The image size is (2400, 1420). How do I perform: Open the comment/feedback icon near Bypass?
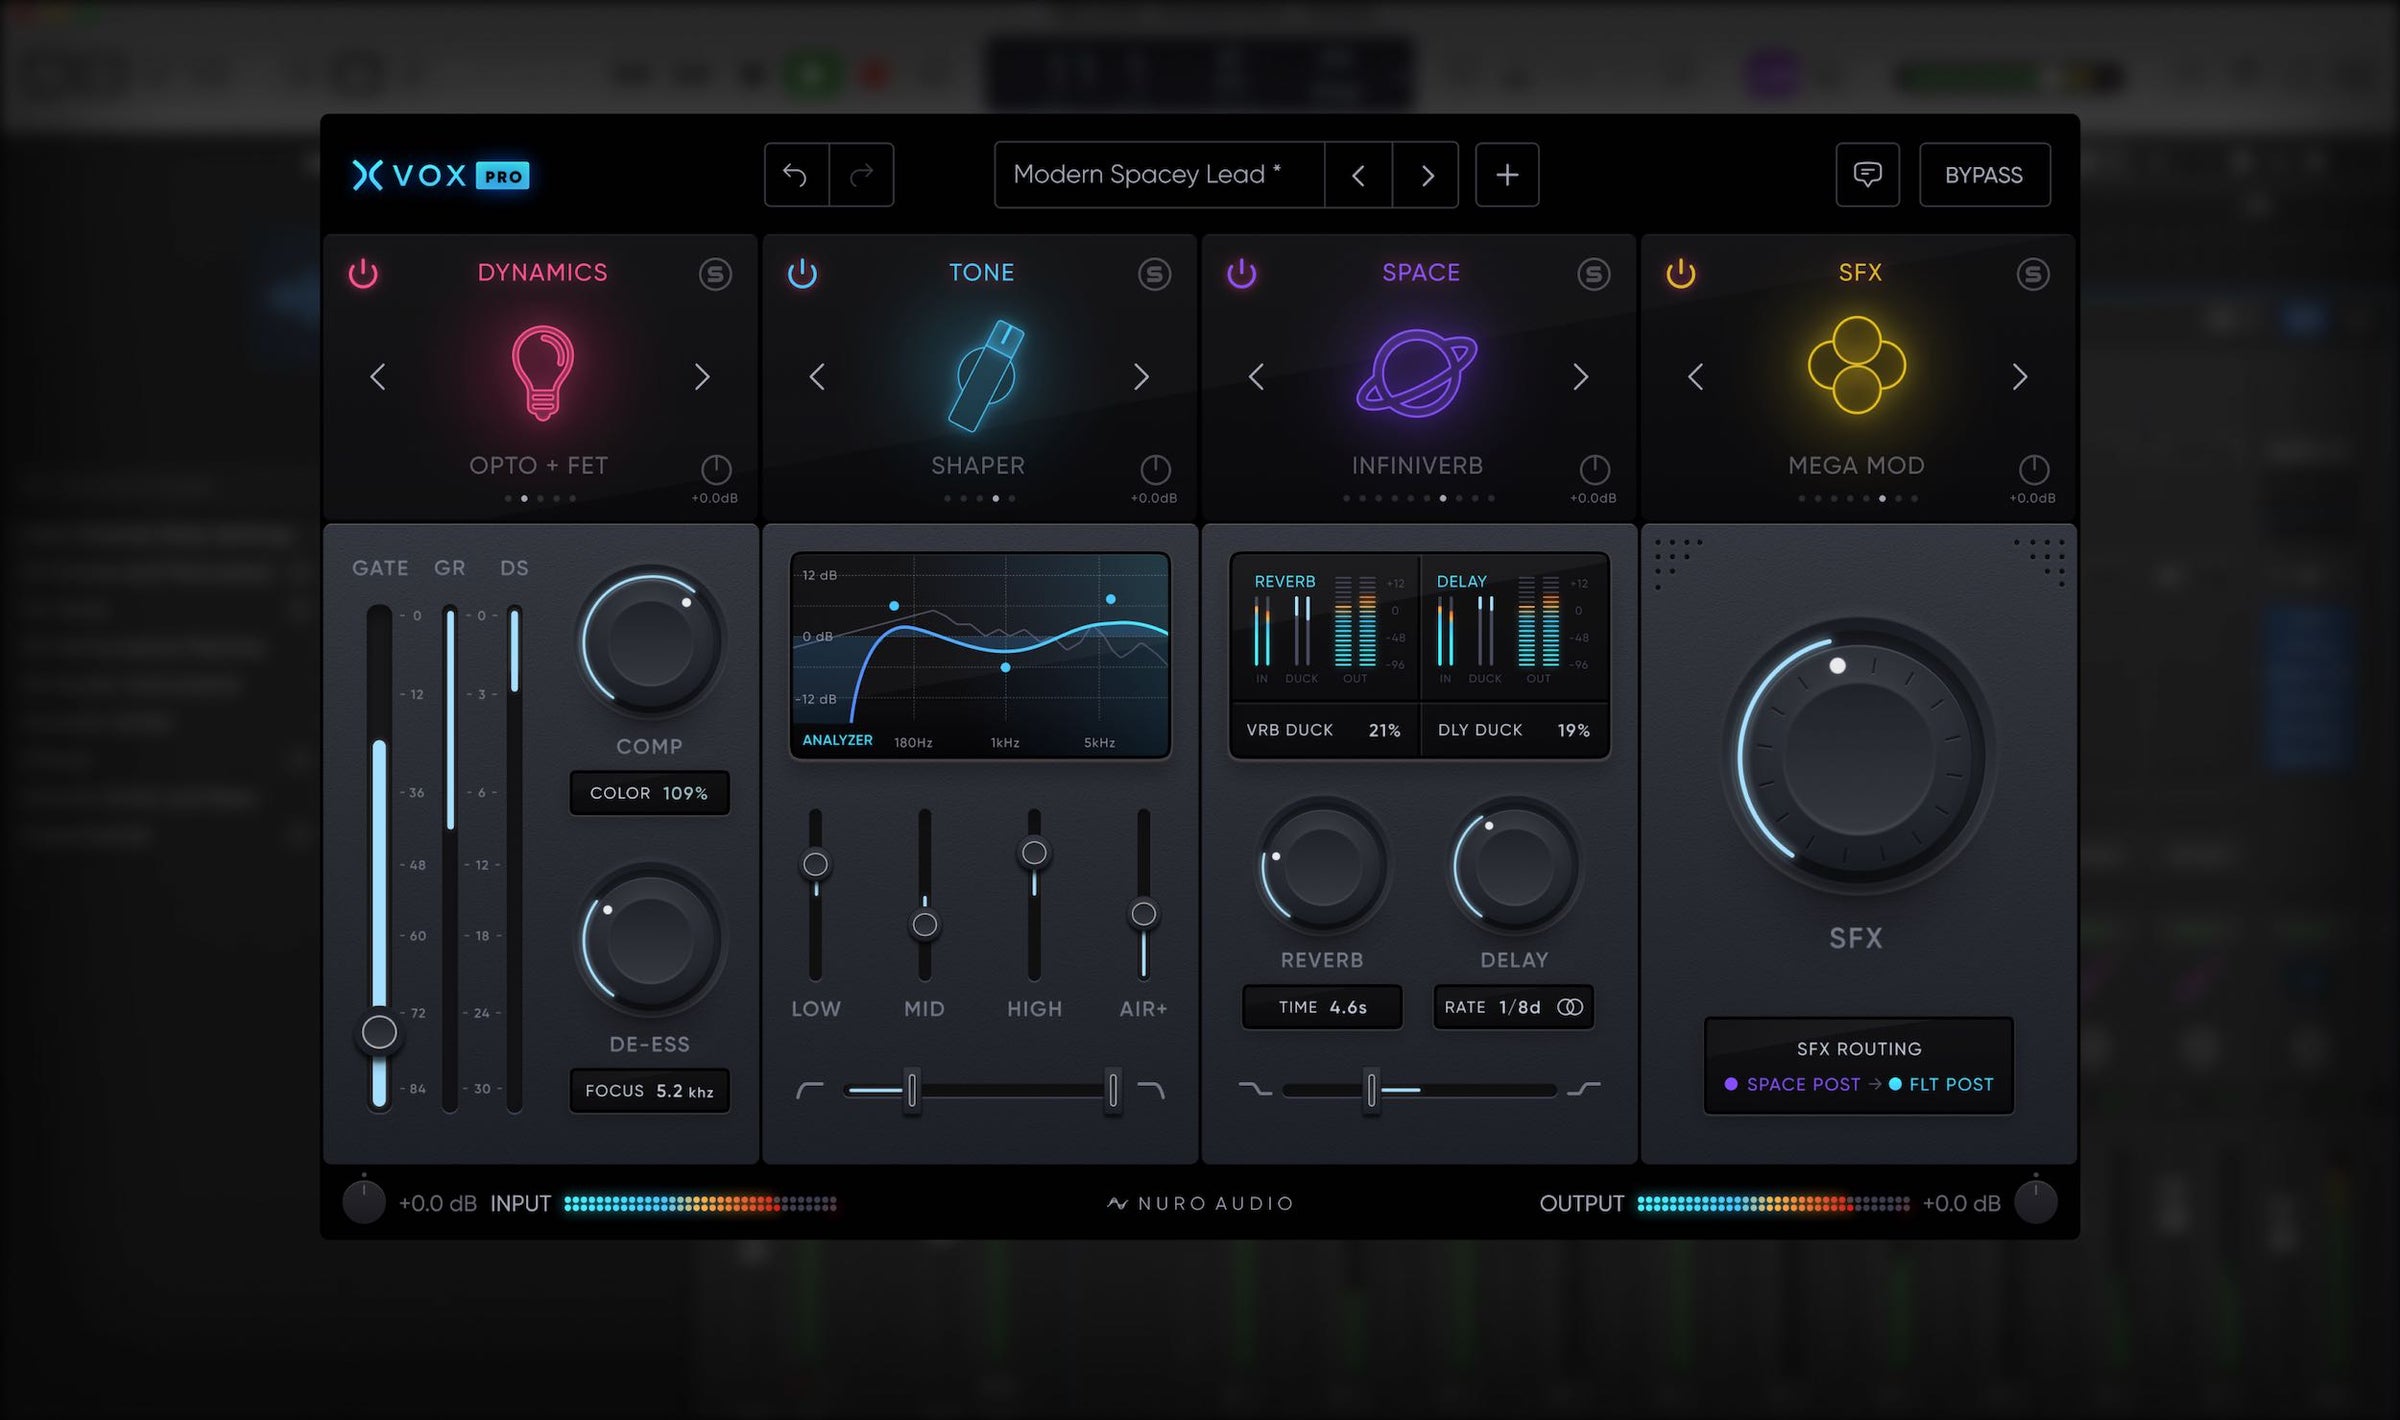1868,175
